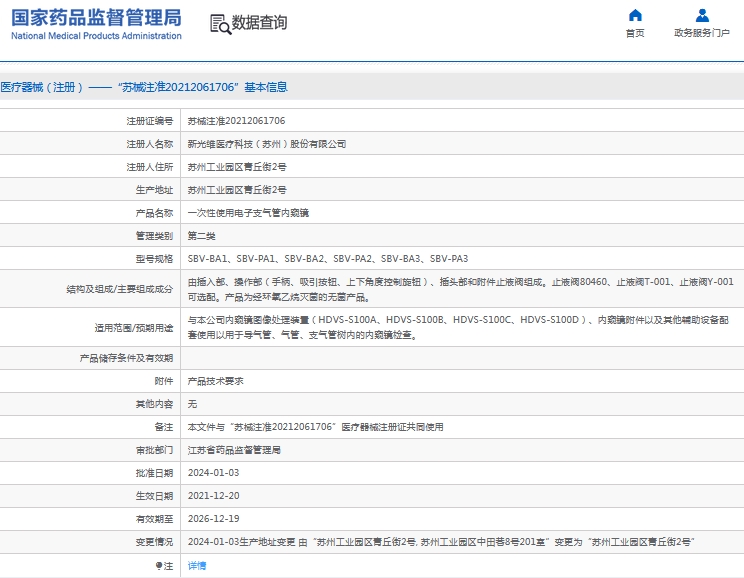Click the 数据查询 search document icon
The width and height of the screenshot is (744, 578).
tap(221, 25)
